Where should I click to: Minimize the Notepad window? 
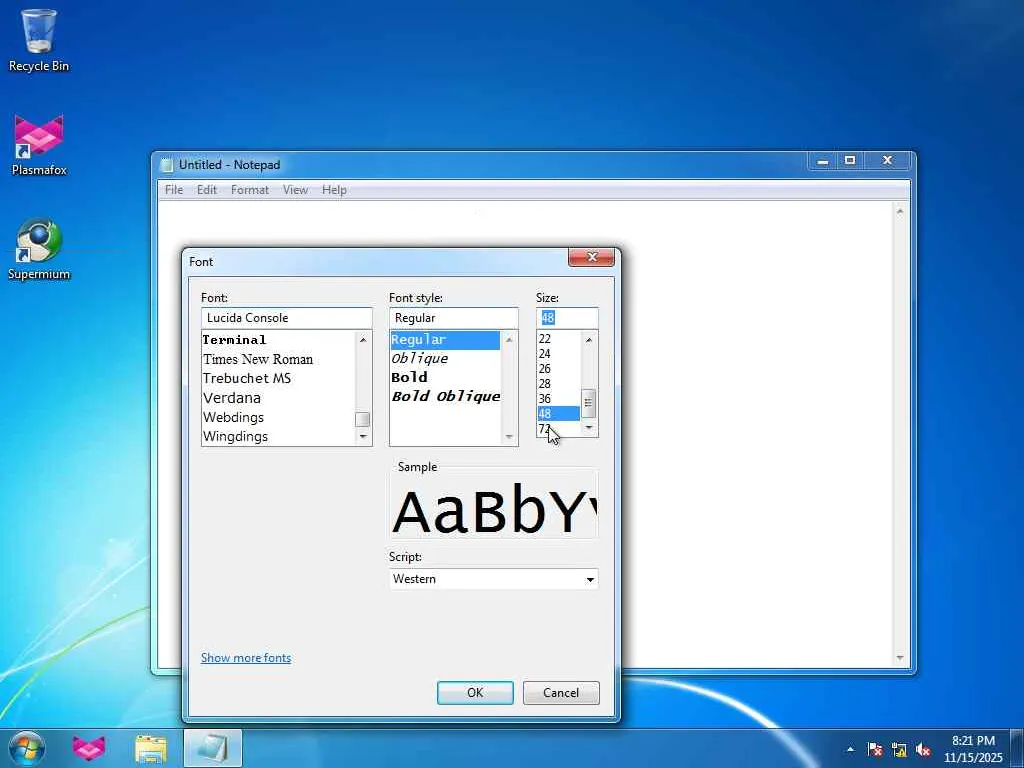(823, 161)
